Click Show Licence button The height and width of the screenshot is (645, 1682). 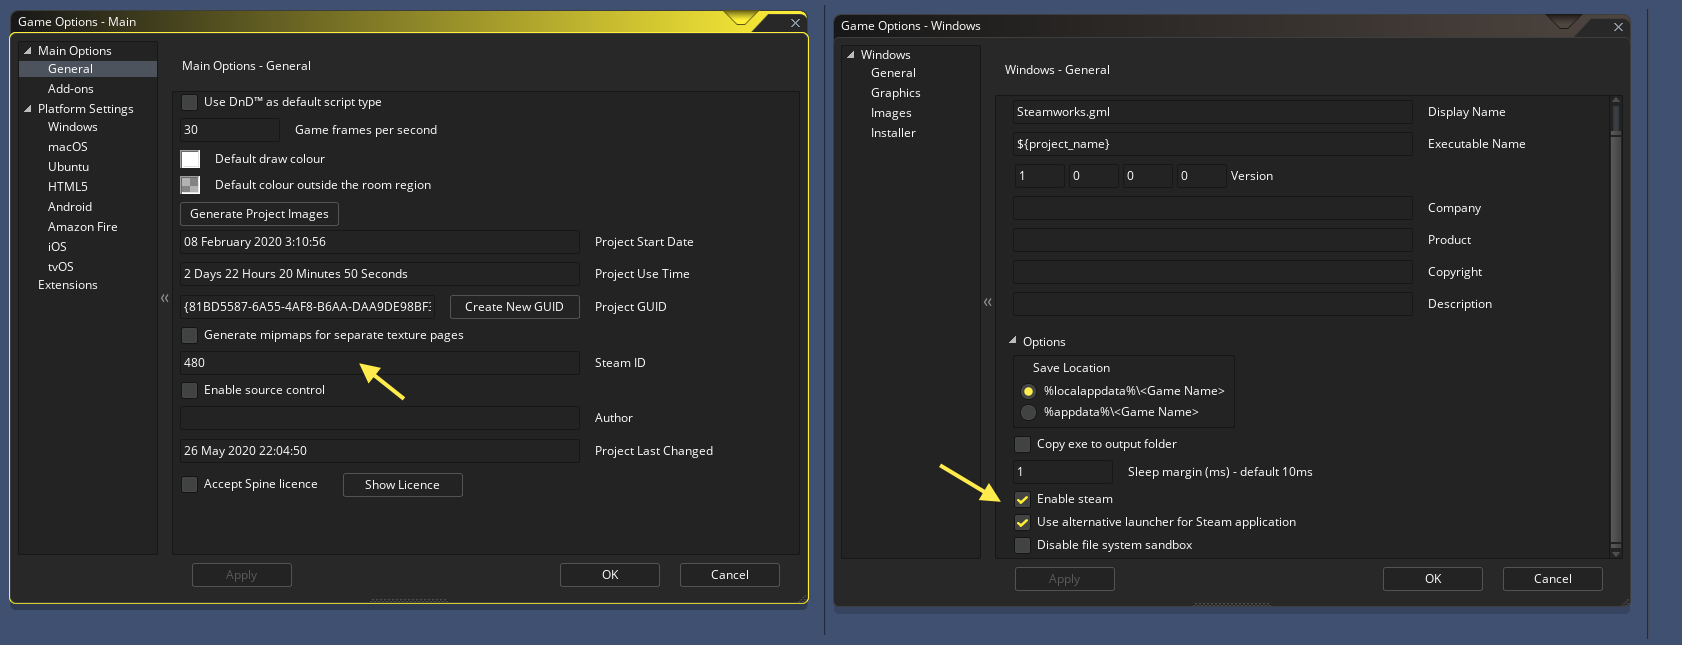pos(402,485)
